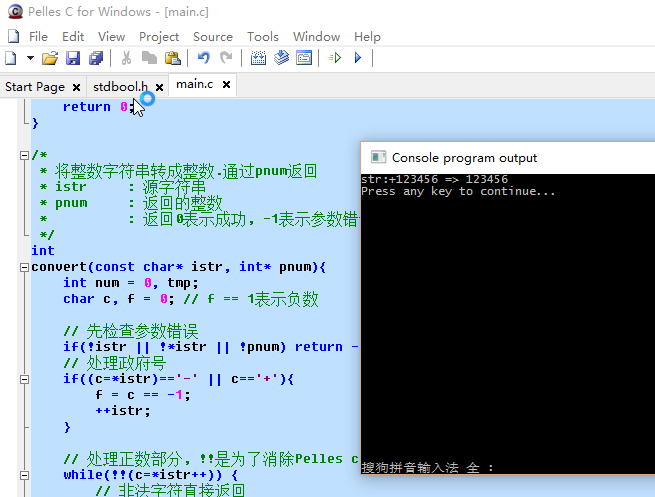Click the New file toolbar icon
The height and width of the screenshot is (497, 655).
tap(11, 58)
